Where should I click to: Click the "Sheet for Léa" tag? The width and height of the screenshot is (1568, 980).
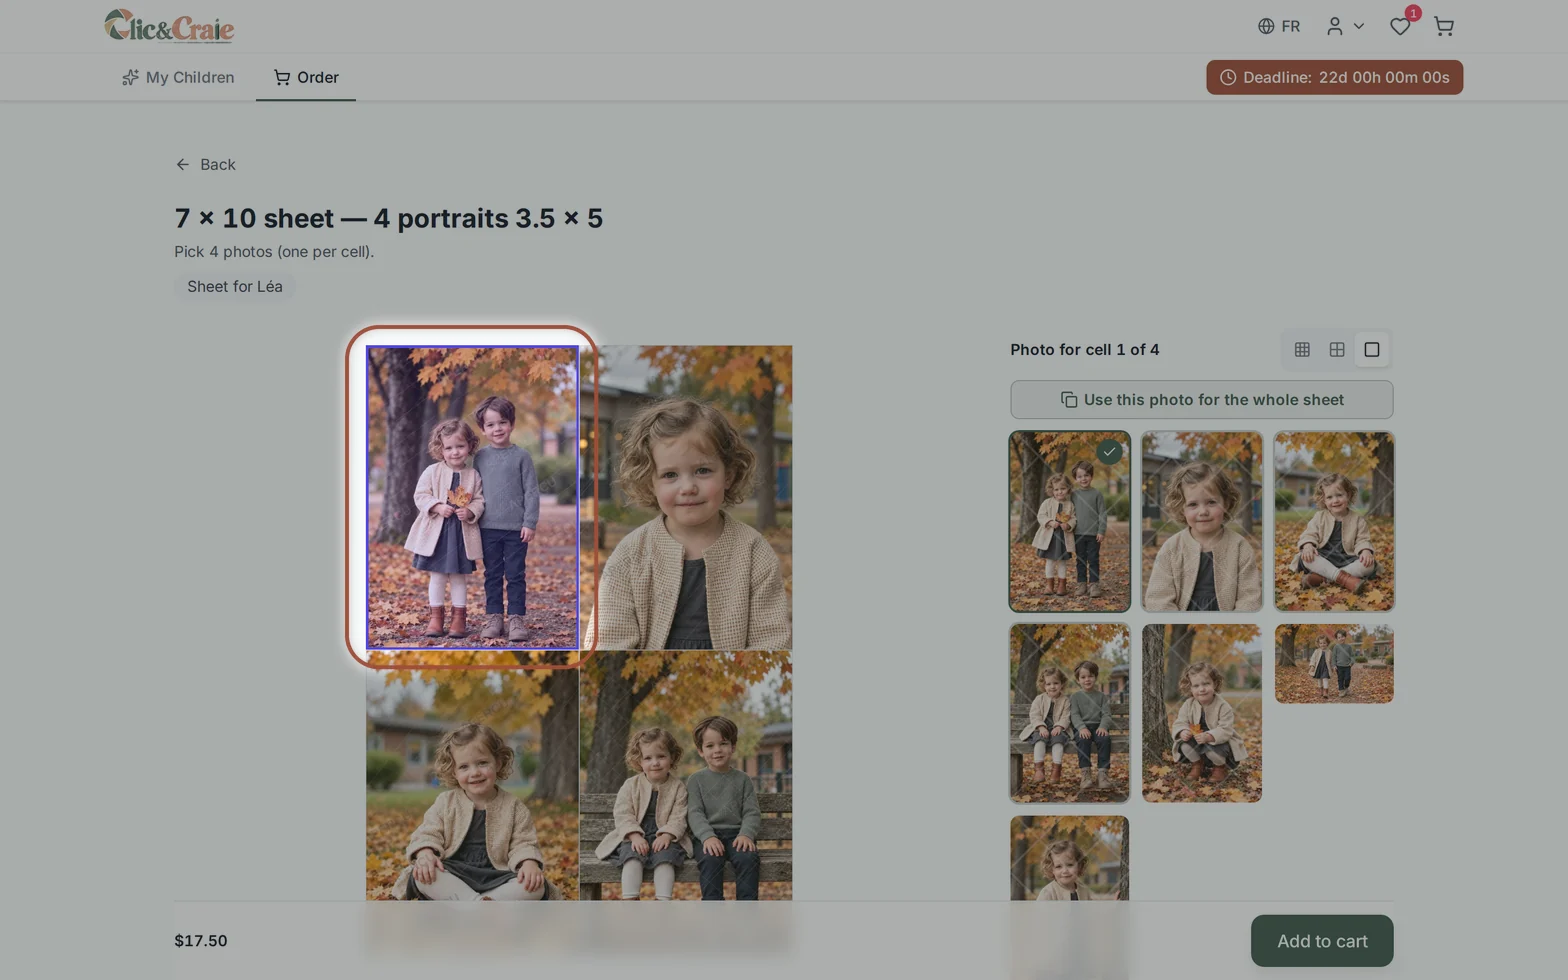tap(235, 286)
